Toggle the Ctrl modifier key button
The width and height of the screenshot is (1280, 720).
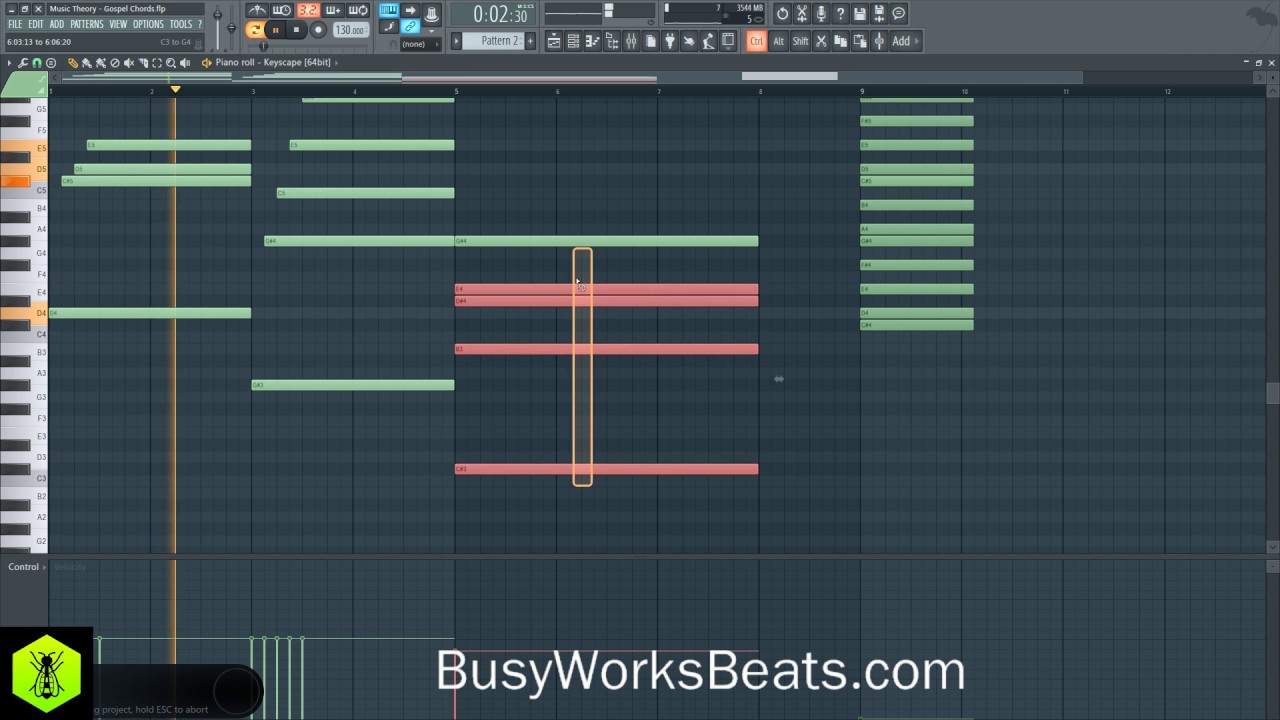pyautogui.click(x=756, y=41)
